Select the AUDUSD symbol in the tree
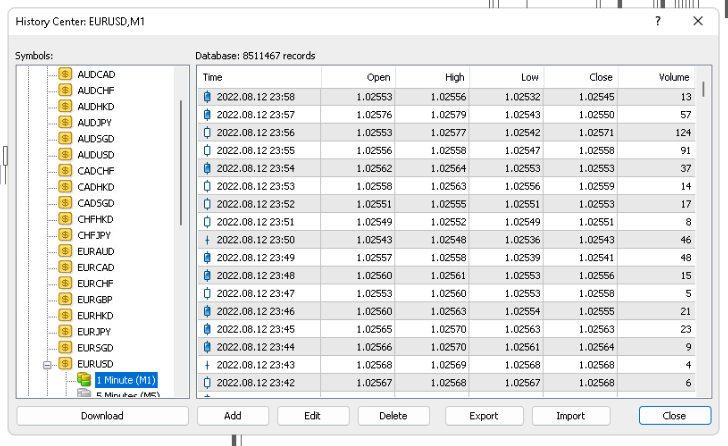The width and height of the screenshot is (728, 446). pyautogui.click(x=95, y=154)
